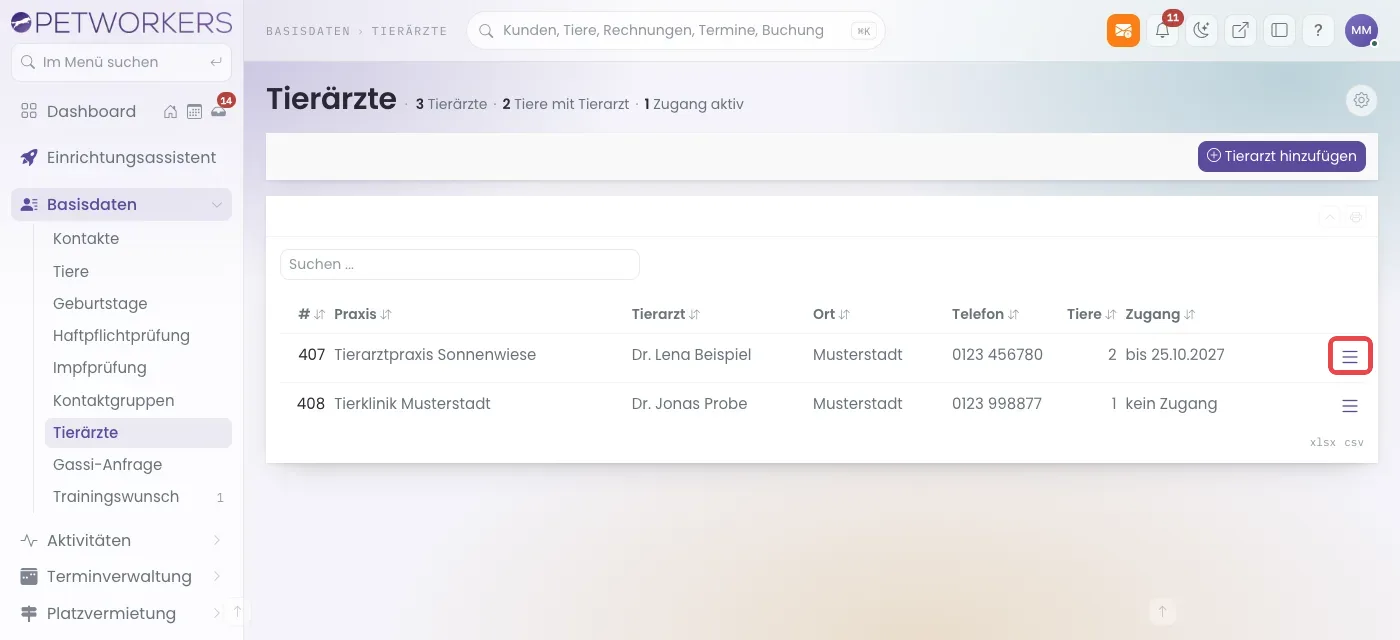Open notifications bell showing 11

[x=1162, y=30]
